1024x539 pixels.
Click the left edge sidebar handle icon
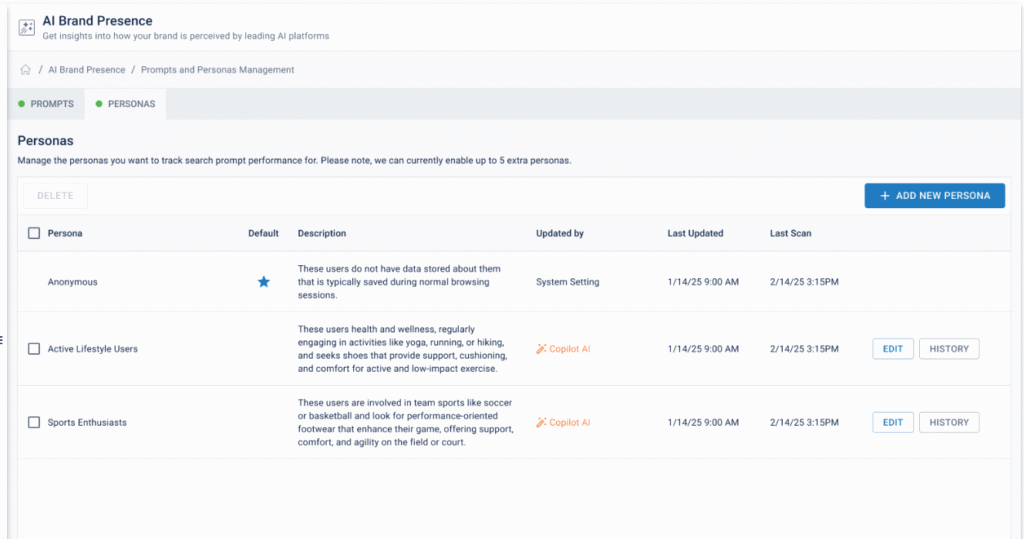2,341
